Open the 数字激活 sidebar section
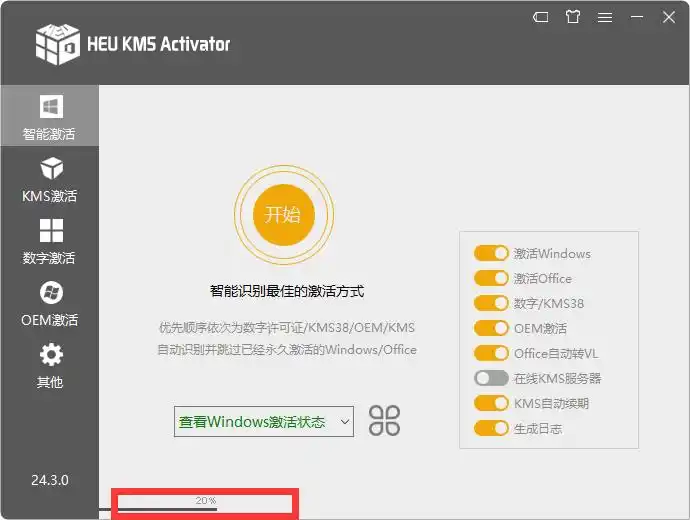 tap(49, 241)
